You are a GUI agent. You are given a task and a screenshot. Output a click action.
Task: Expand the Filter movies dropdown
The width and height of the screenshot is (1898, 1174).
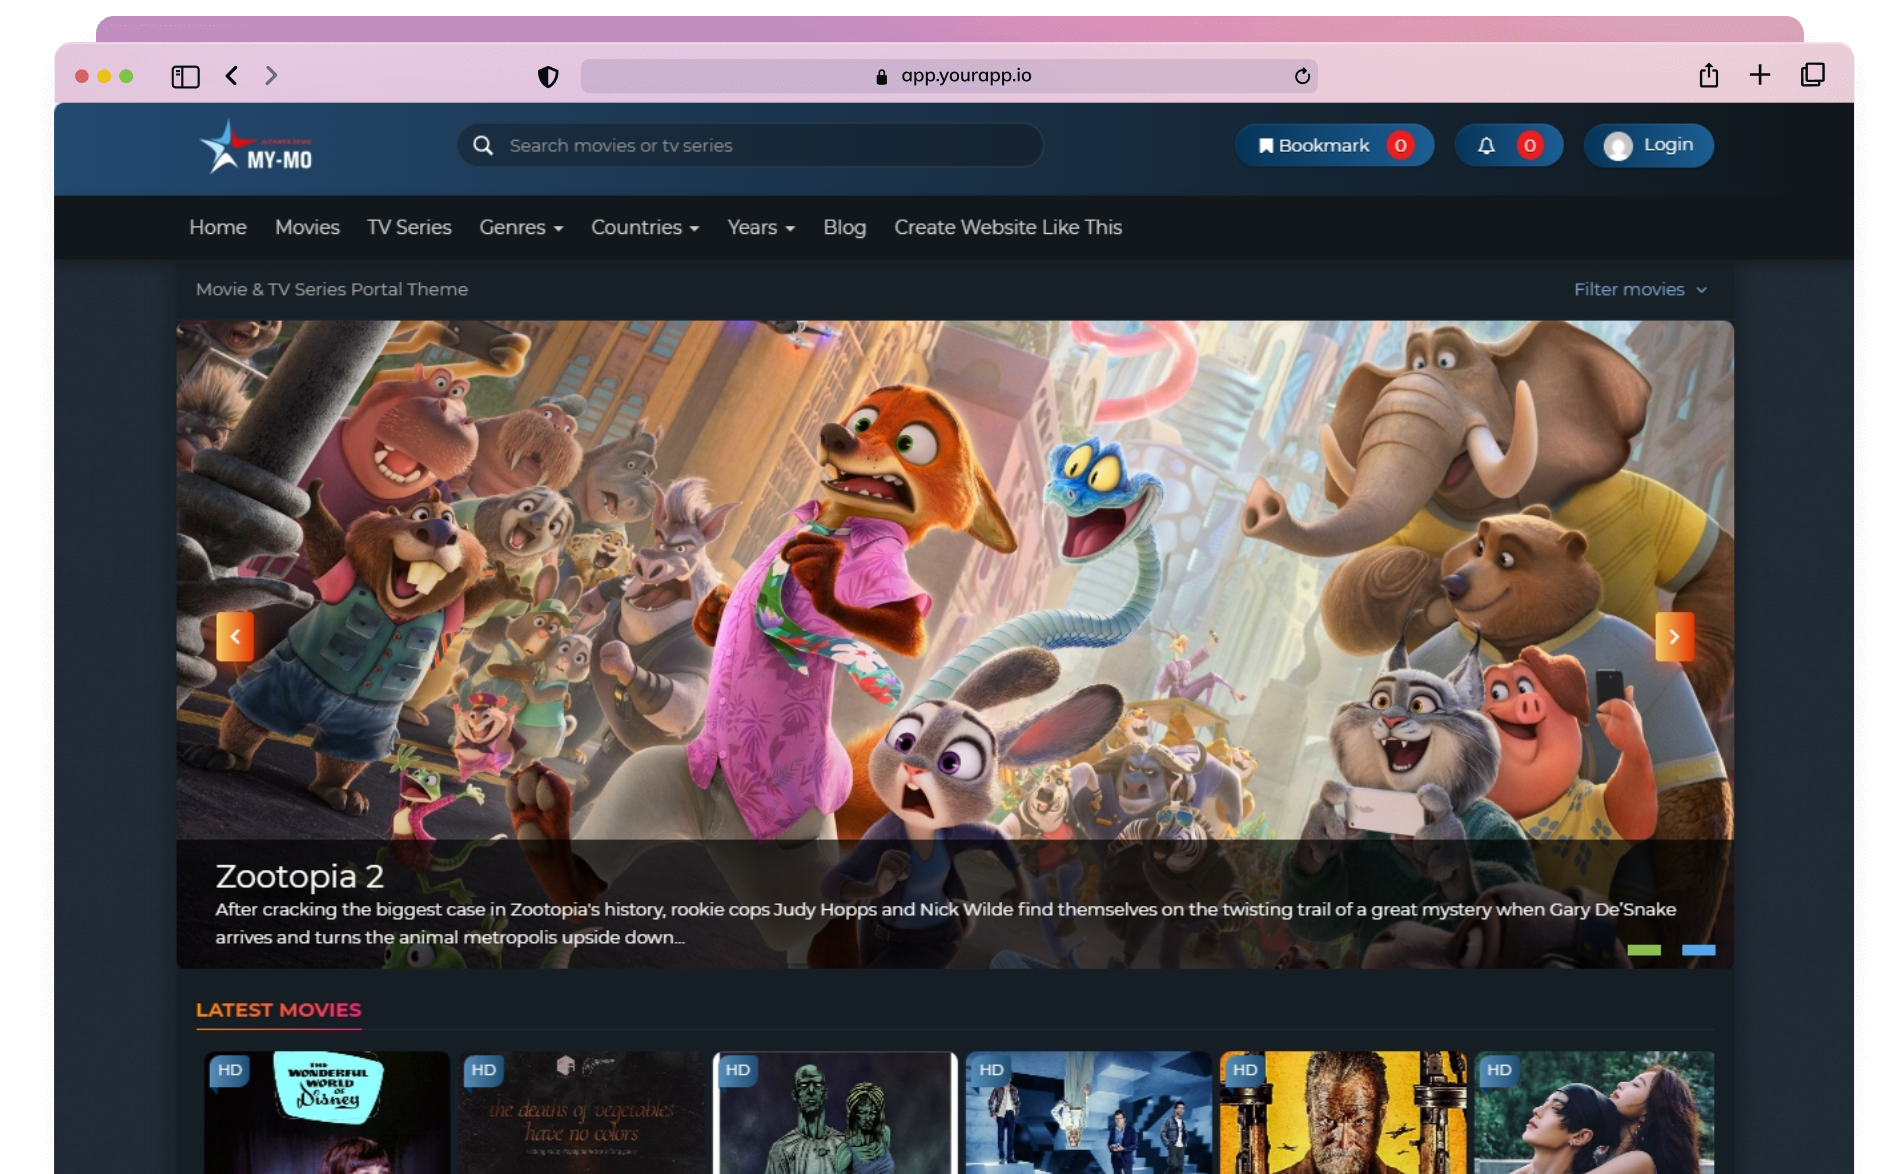click(1640, 289)
